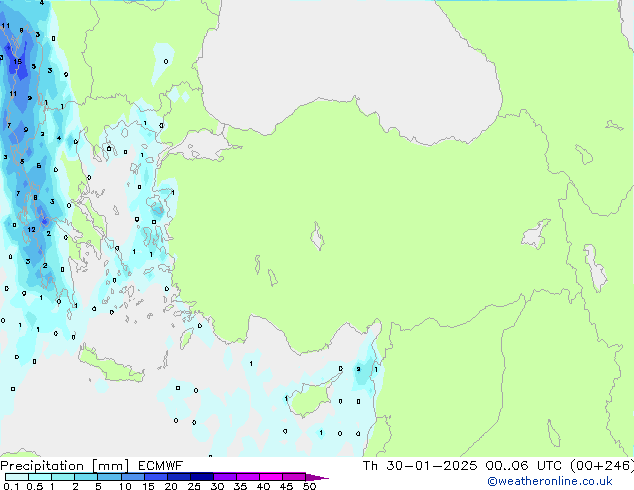Click the "12" precipitation value on the map

31,229
